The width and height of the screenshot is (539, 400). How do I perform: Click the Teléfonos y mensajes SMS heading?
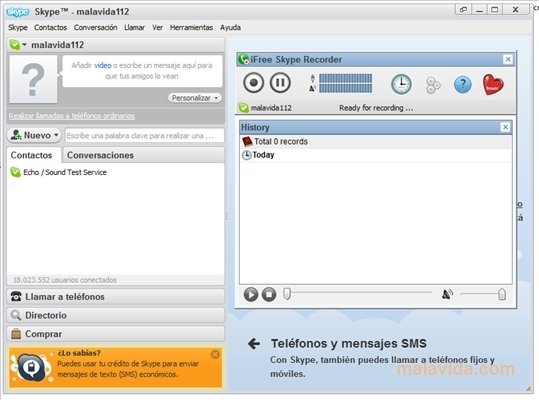coord(349,344)
